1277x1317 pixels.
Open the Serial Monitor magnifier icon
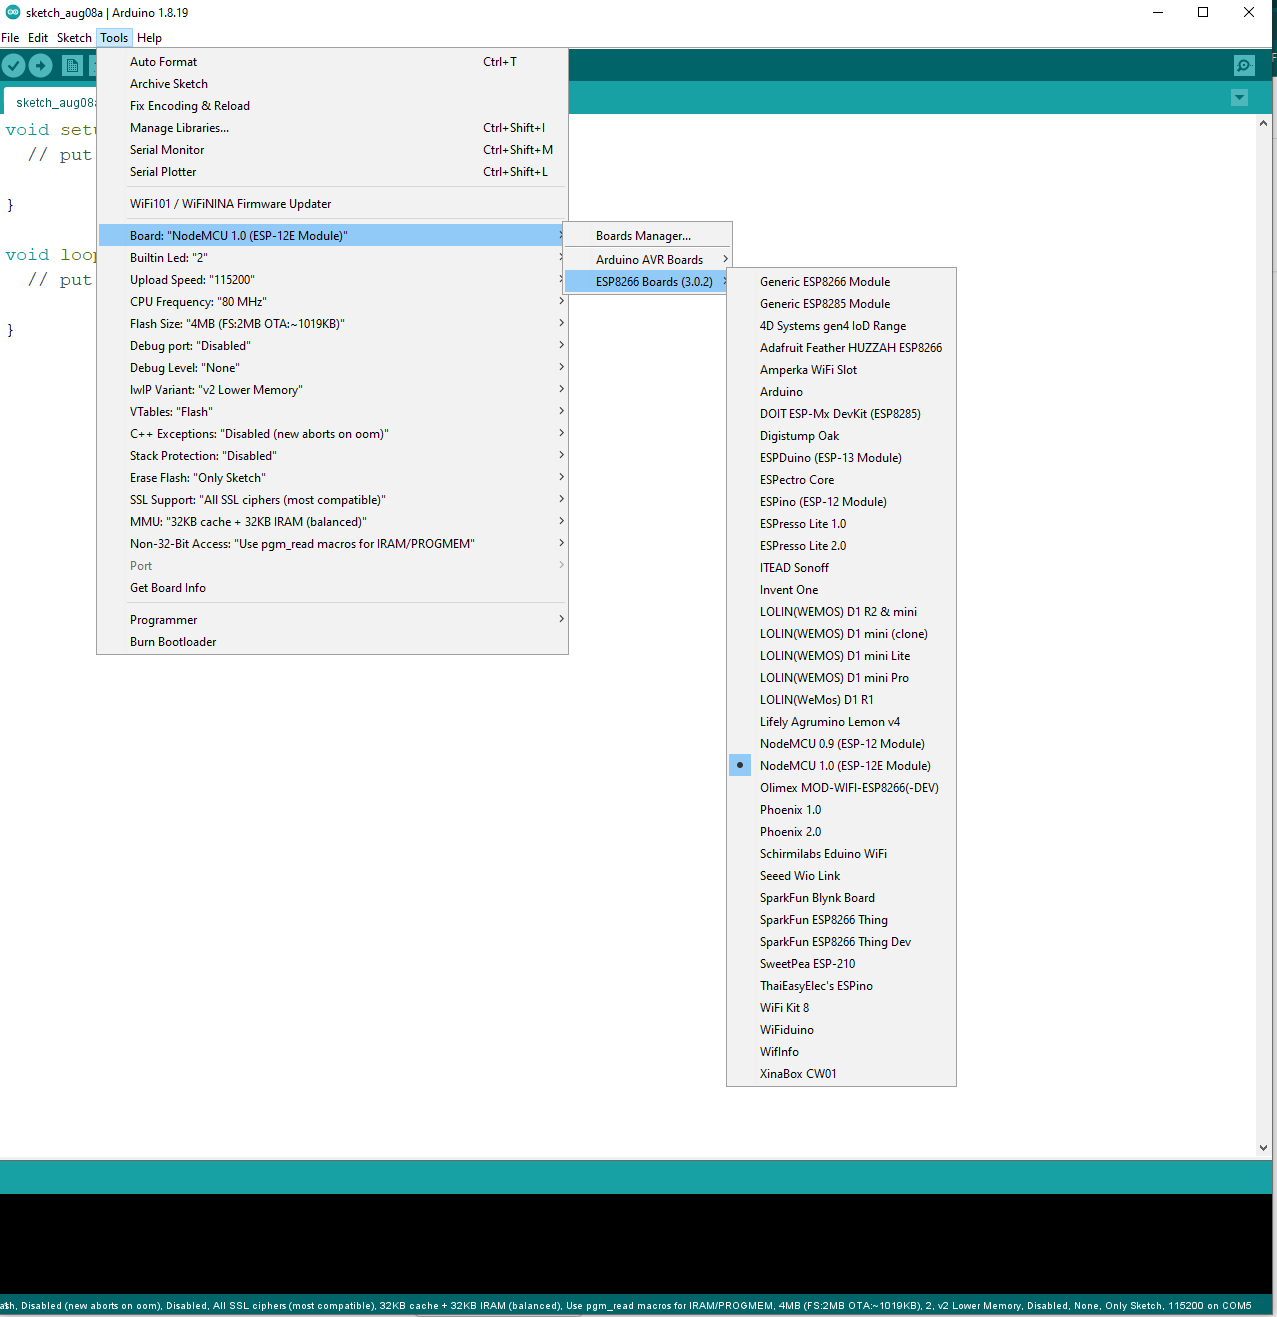tap(1244, 66)
